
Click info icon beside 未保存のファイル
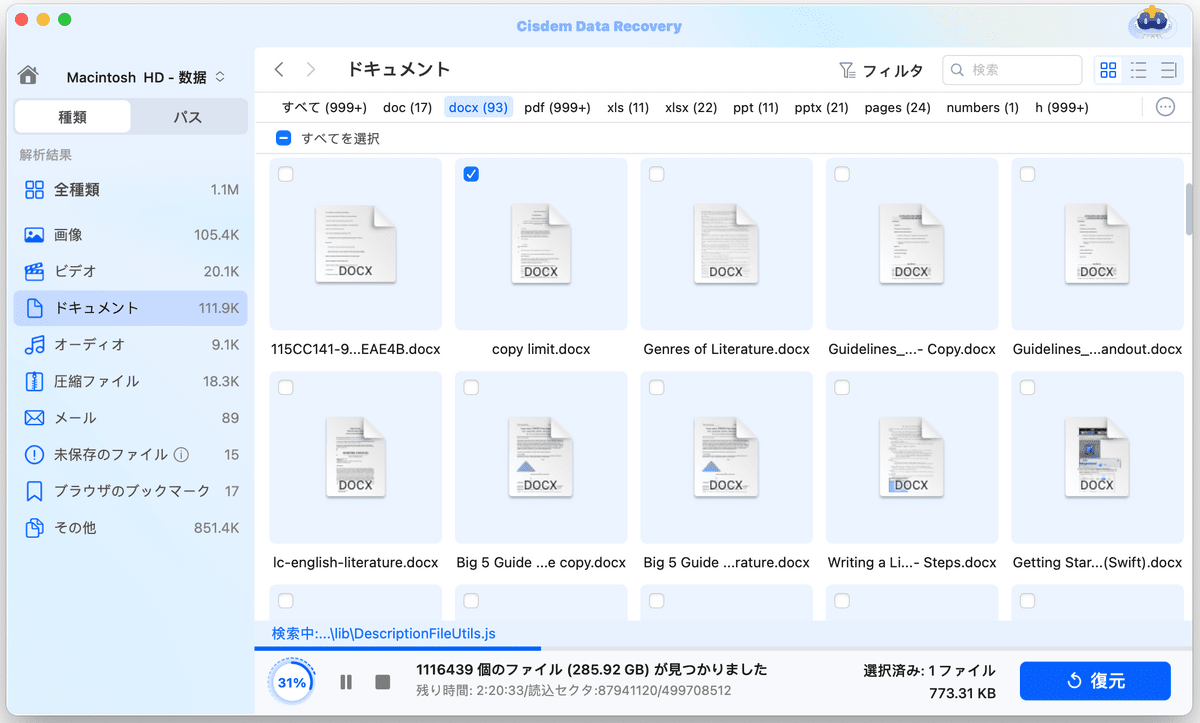click(x=181, y=455)
